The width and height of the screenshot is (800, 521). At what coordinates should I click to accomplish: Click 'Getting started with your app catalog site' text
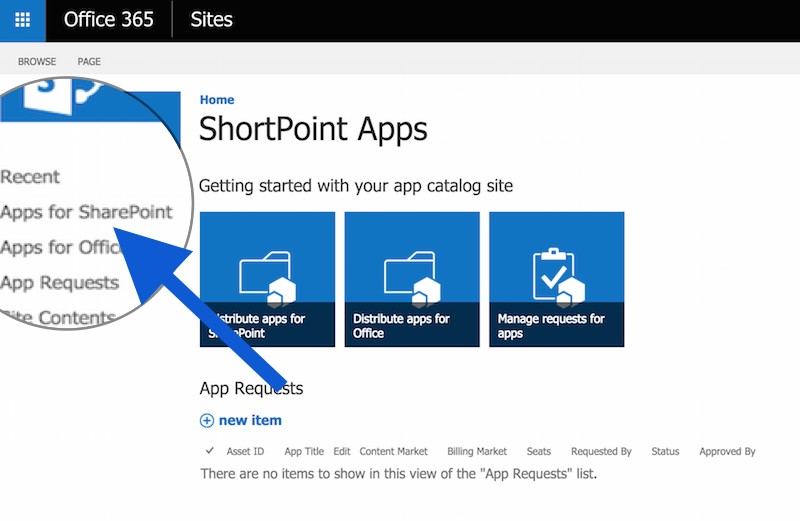point(356,186)
